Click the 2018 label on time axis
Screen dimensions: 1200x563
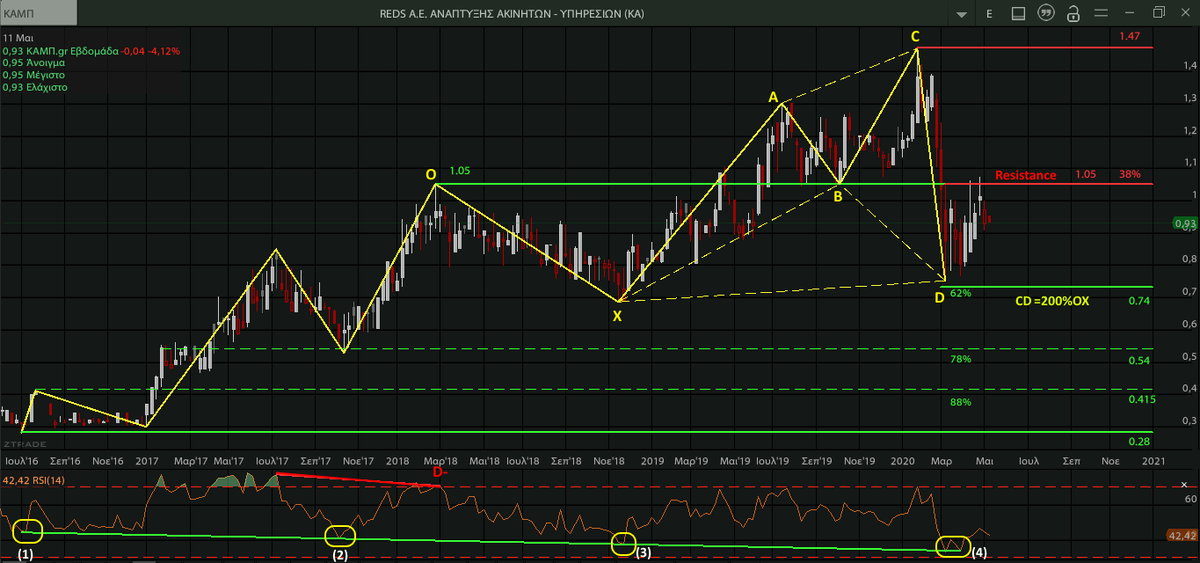pos(398,461)
